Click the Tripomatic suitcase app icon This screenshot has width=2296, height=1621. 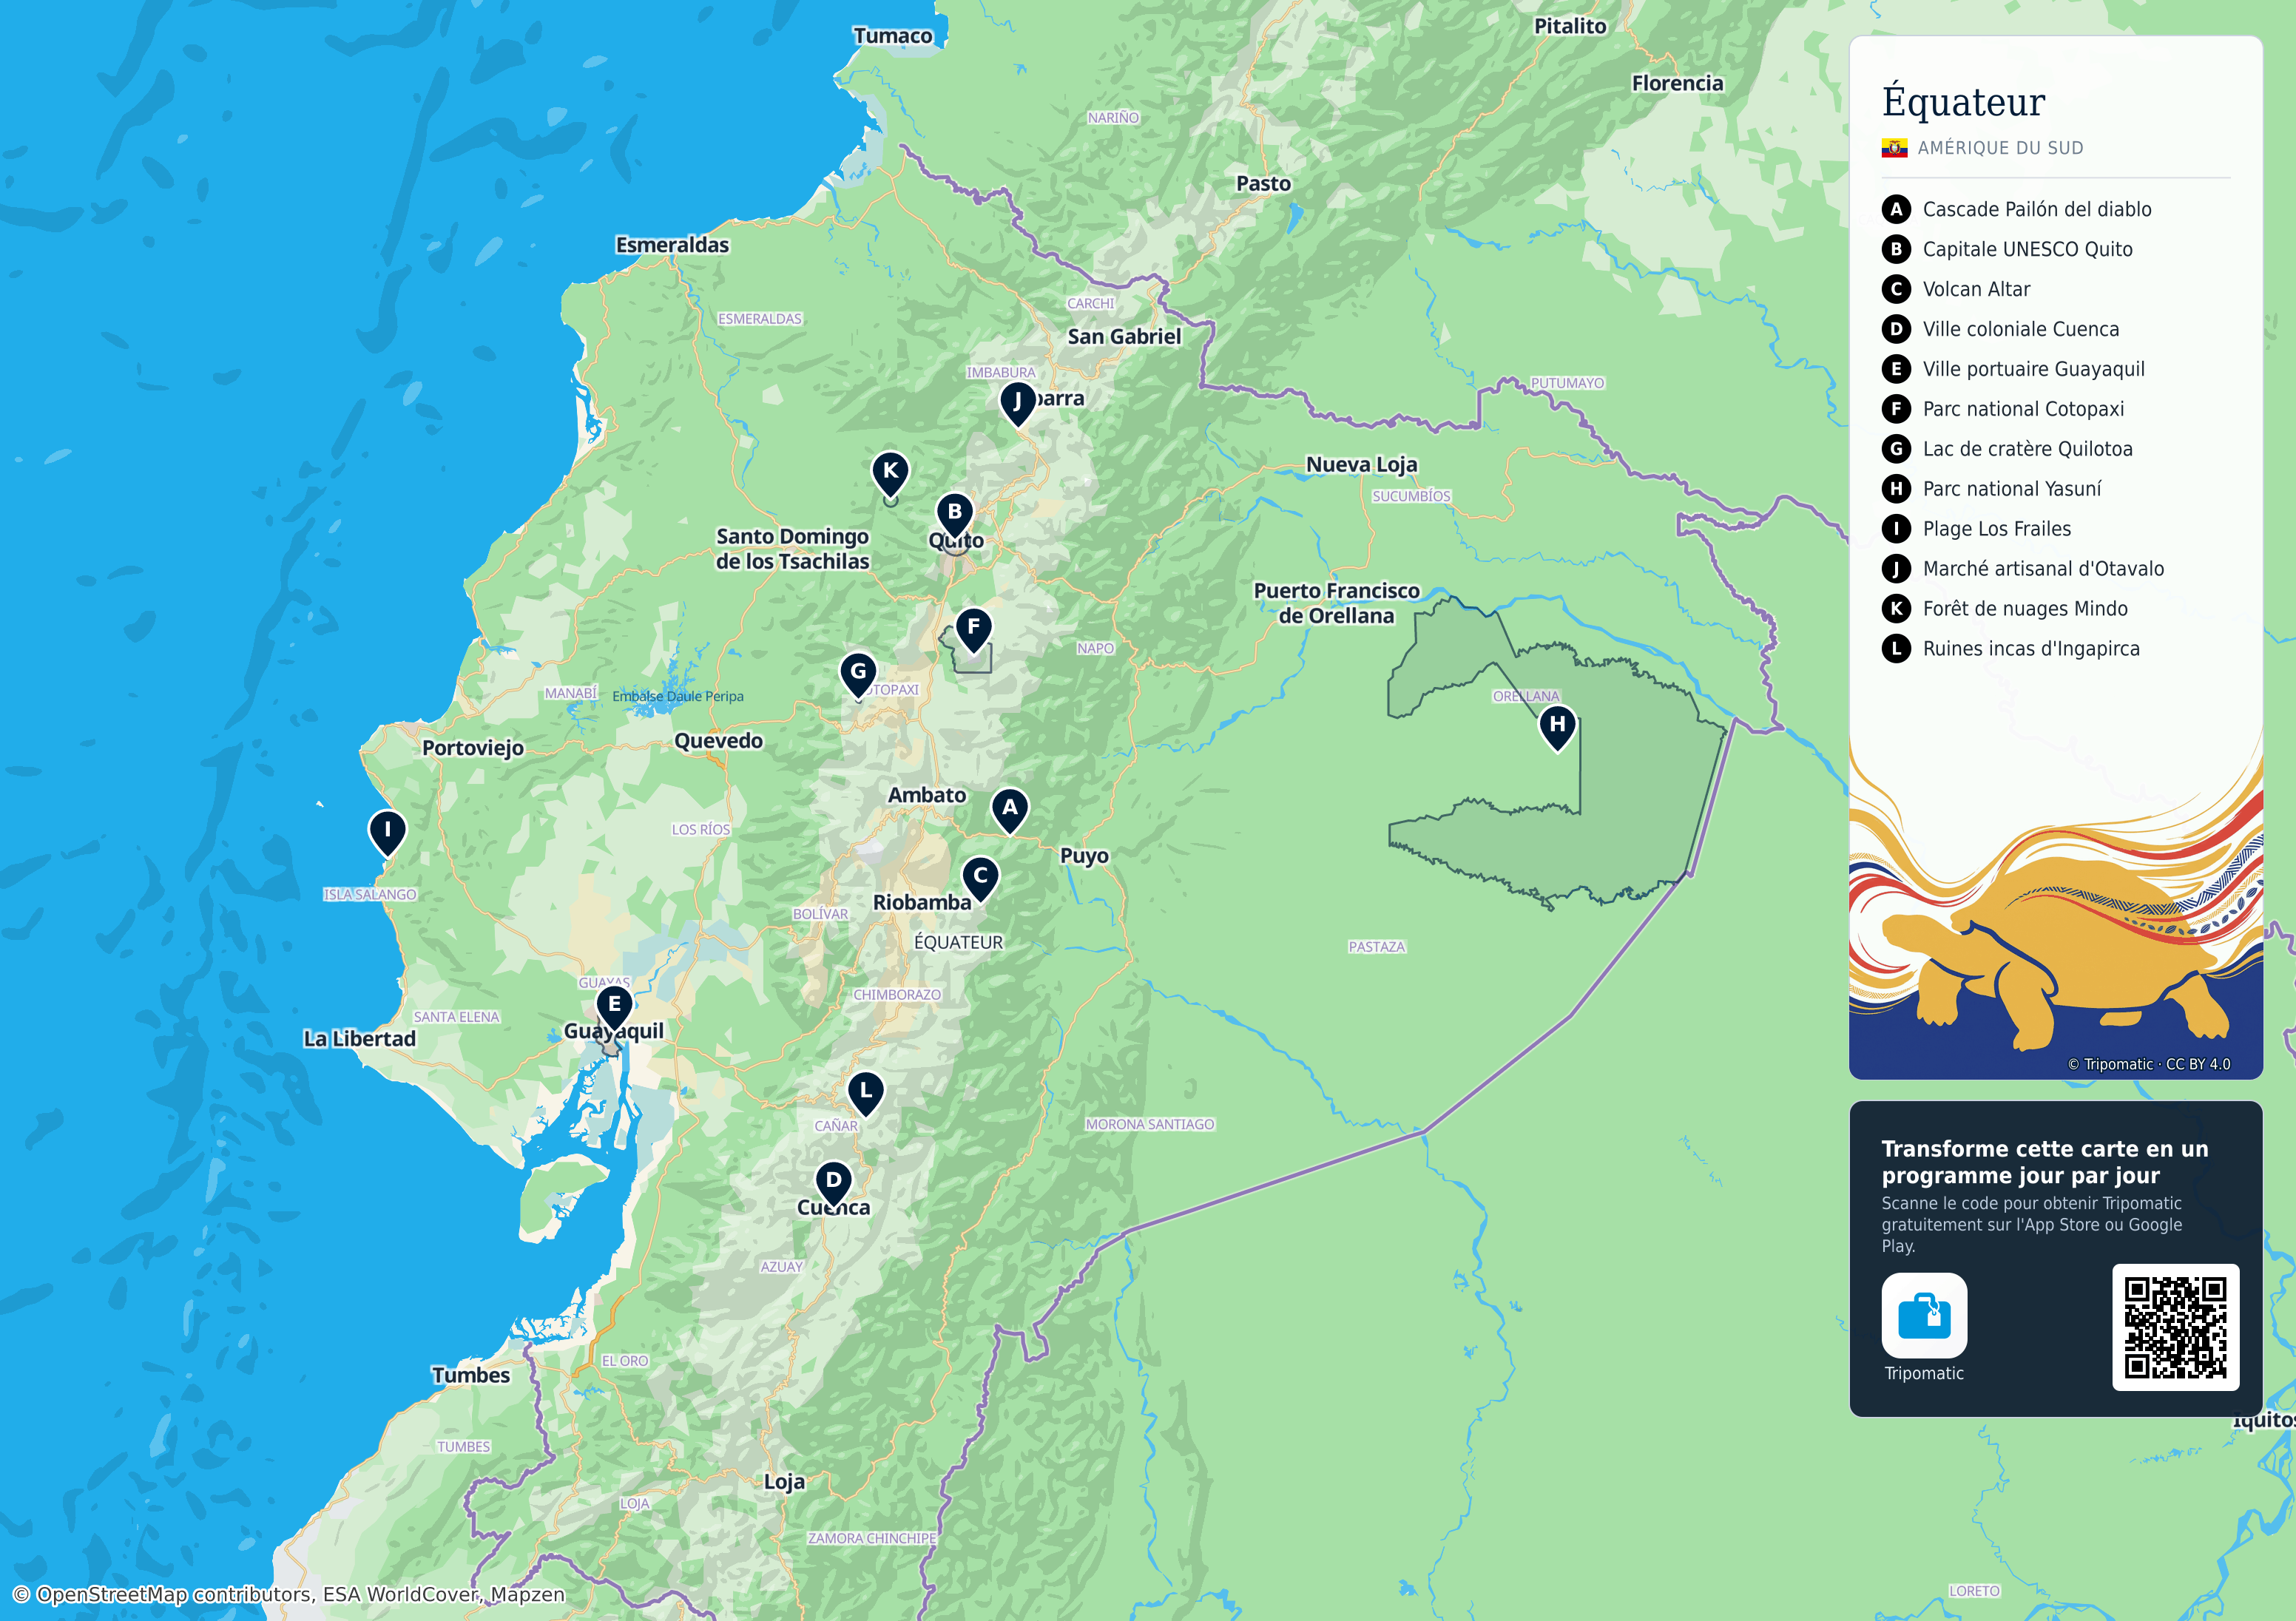(1924, 1315)
